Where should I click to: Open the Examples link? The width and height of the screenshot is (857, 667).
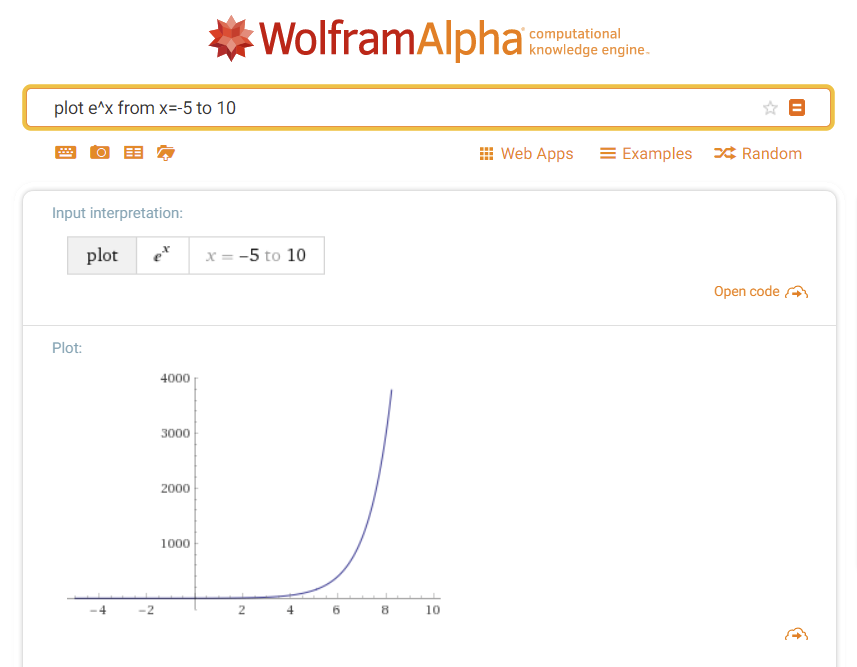646,154
